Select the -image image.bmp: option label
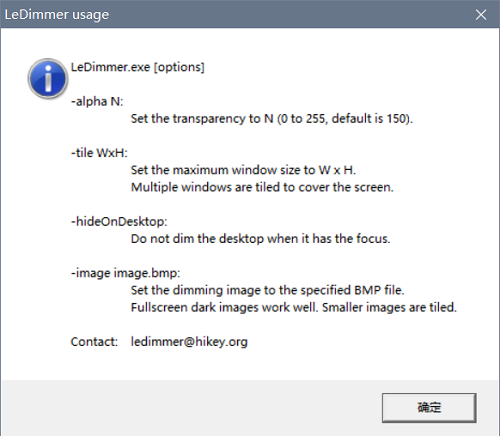500x436 pixels. (x=125, y=273)
